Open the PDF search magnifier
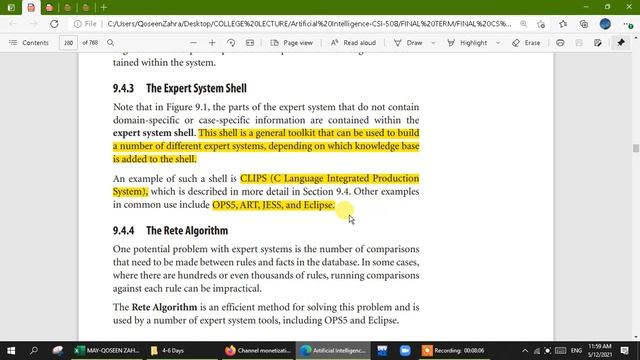This screenshot has height=360, width=640. (110, 43)
